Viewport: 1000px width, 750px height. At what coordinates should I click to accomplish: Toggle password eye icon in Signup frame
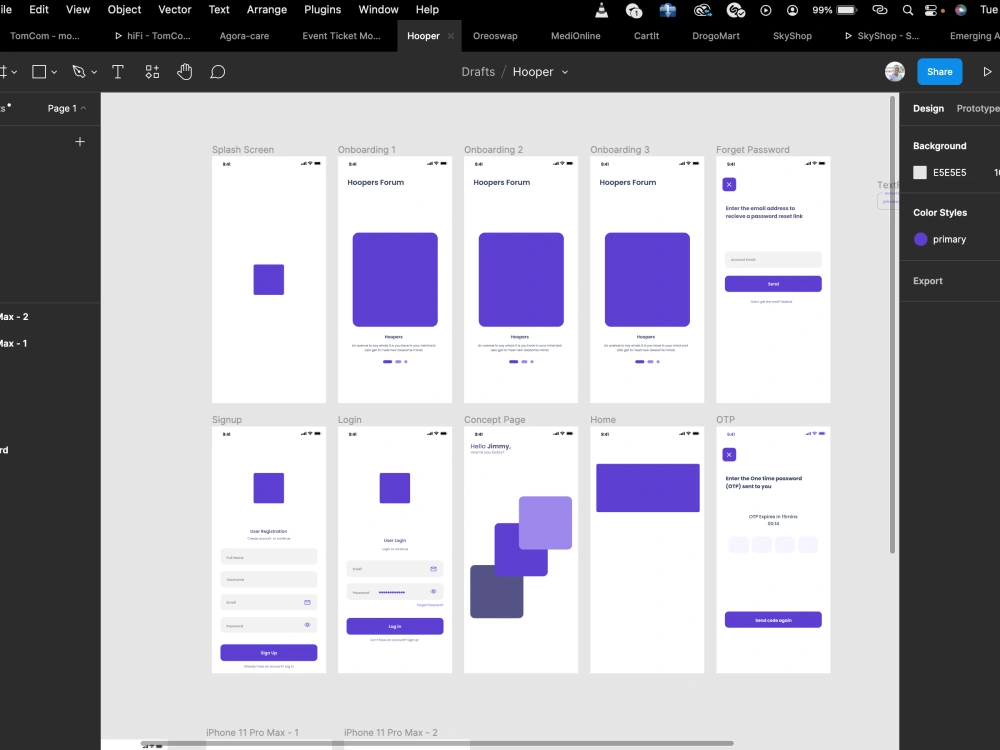pyautogui.click(x=307, y=625)
